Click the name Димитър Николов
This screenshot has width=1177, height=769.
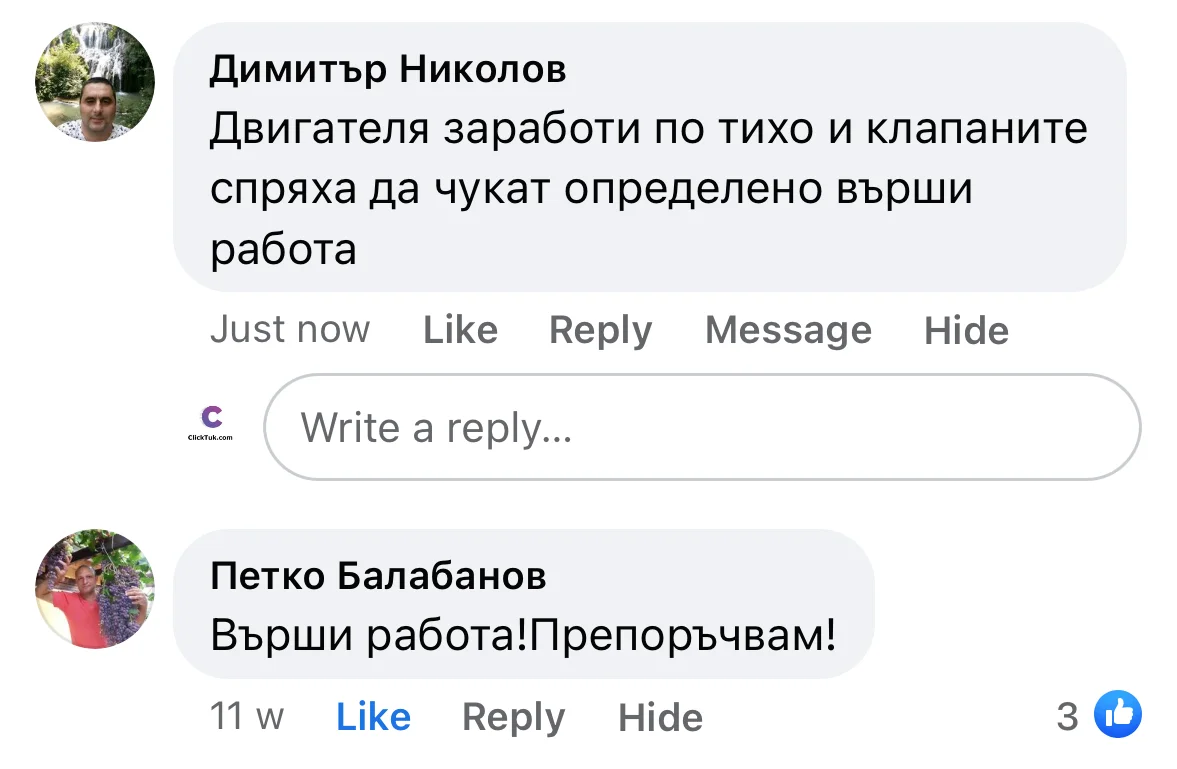[388, 70]
